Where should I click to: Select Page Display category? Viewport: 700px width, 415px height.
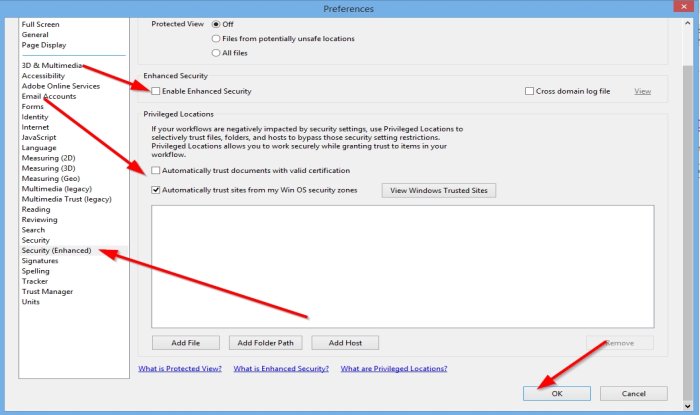point(44,45)
